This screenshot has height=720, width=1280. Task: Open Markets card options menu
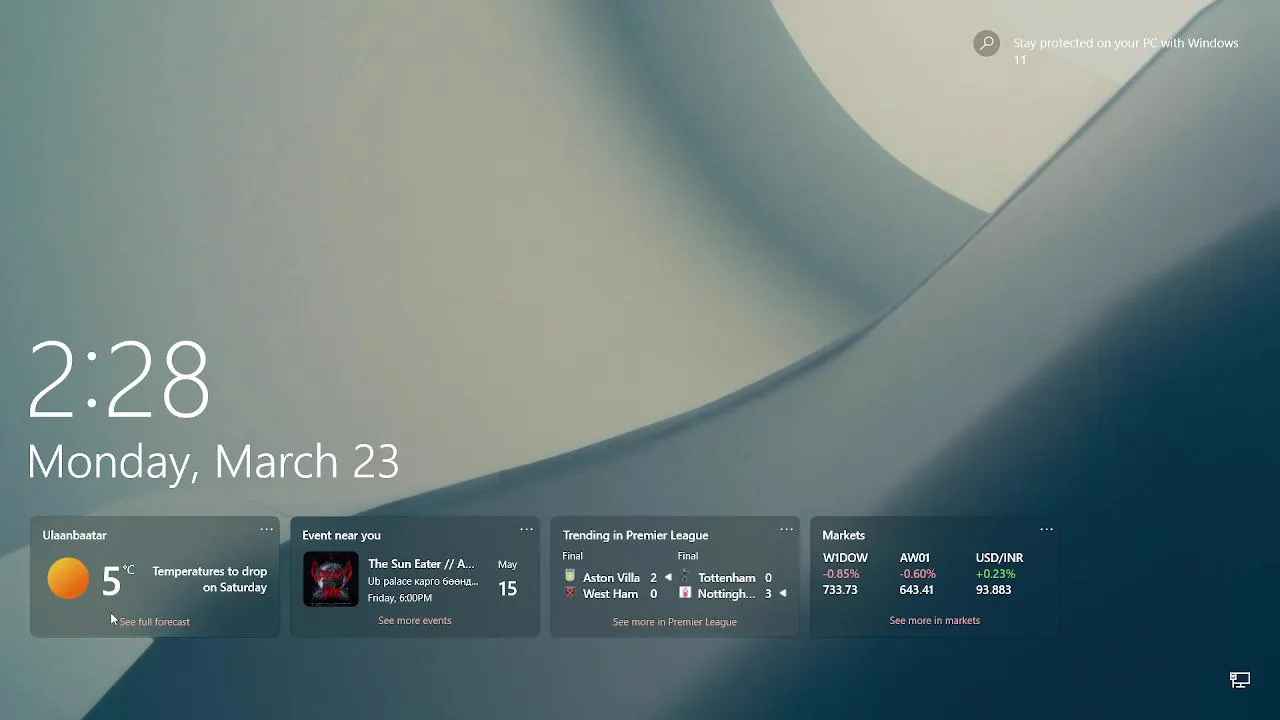(x=1046, y=529)
